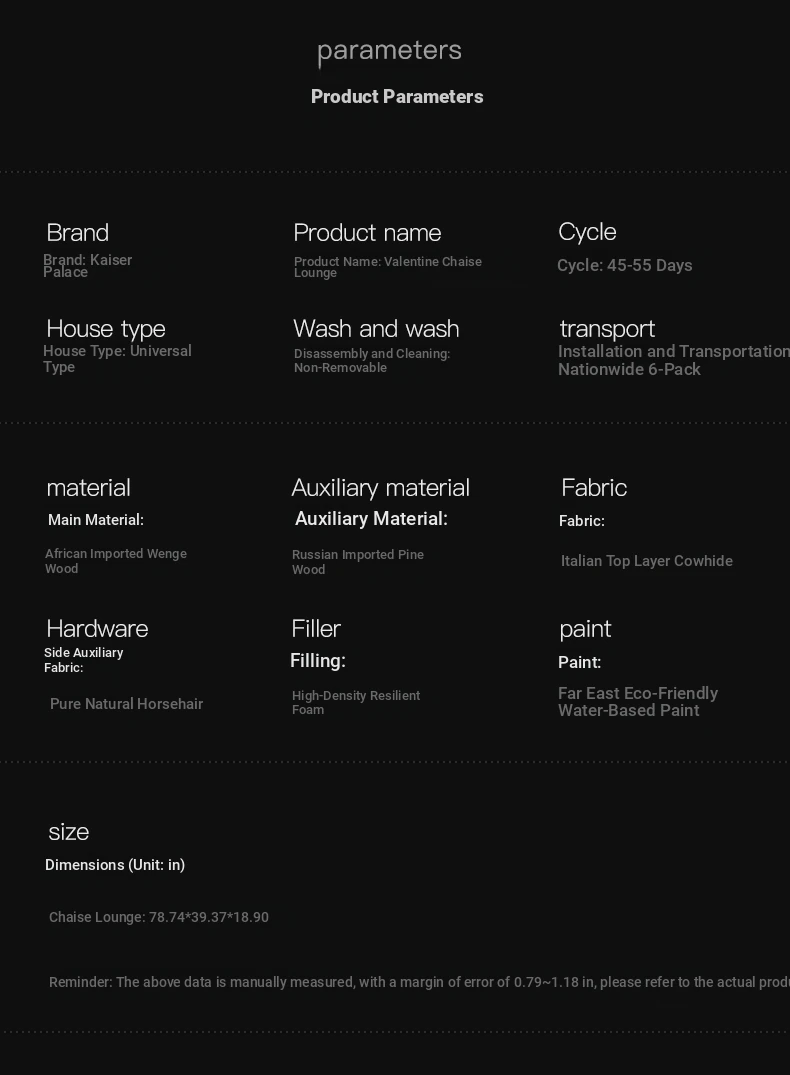Click 'High-Density Resilient Foam' filling text
Image resolution: width=790 pixels, height=1075 pixels.
[x=355, y=702]
